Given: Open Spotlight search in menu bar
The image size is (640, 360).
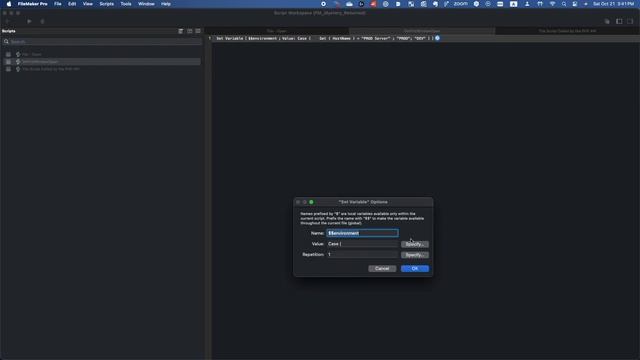Looking at the screenshot, I should (564, 4).
